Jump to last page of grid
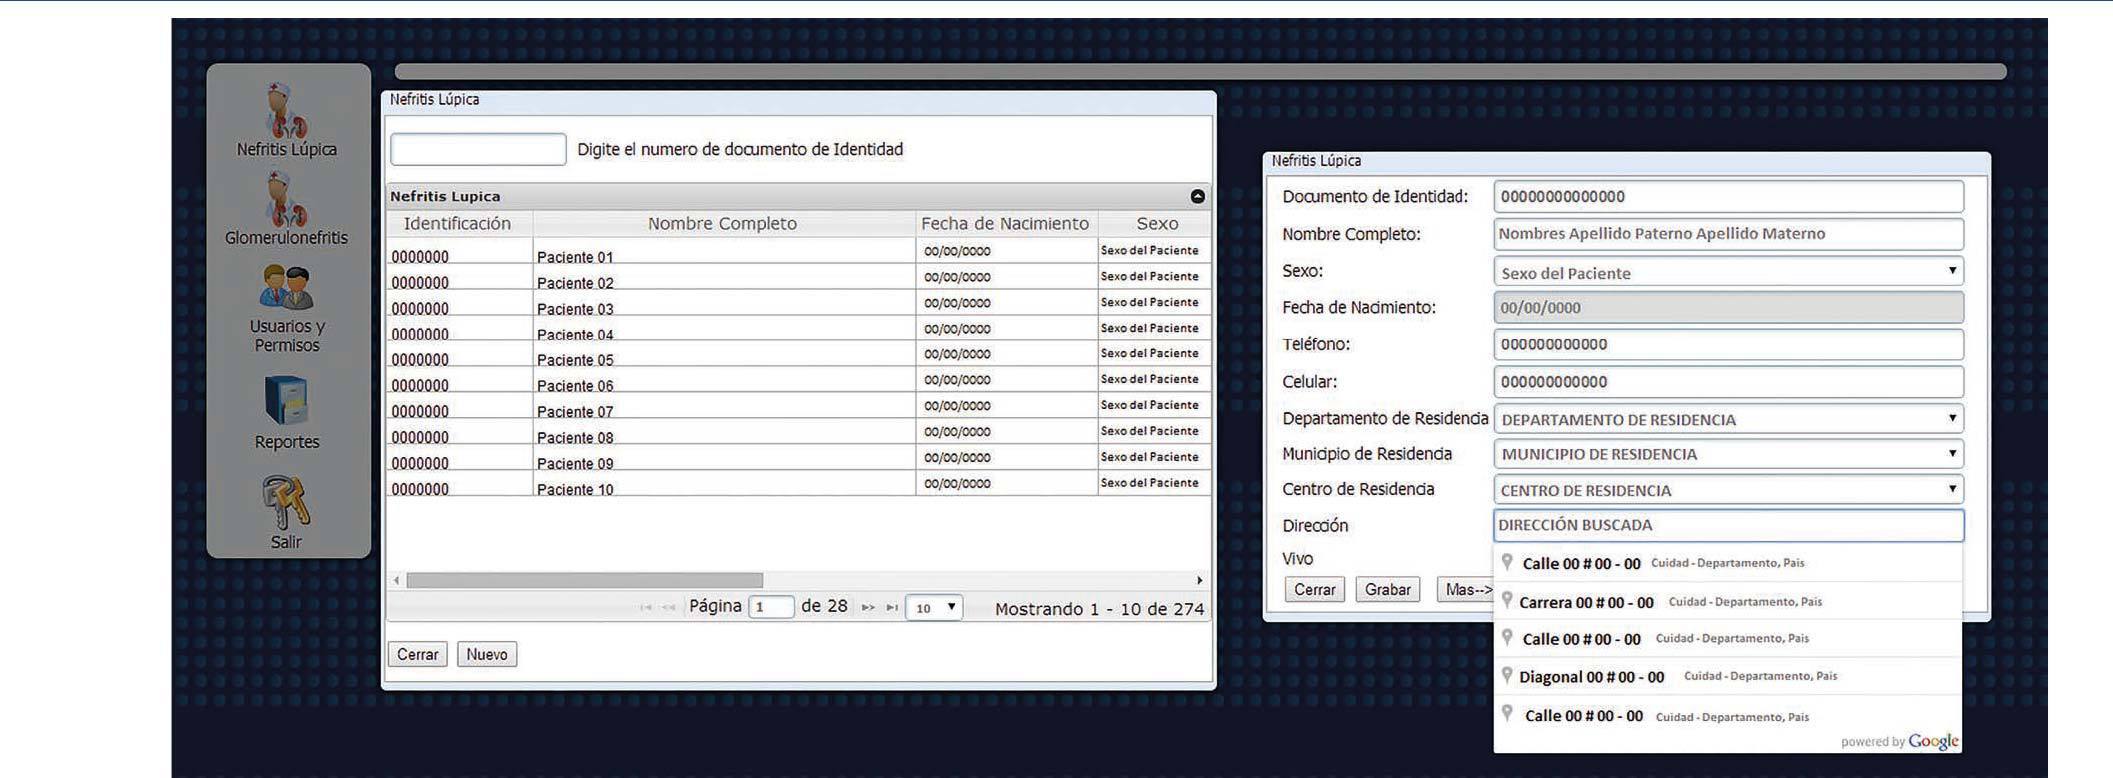 (x=892, y=607)
